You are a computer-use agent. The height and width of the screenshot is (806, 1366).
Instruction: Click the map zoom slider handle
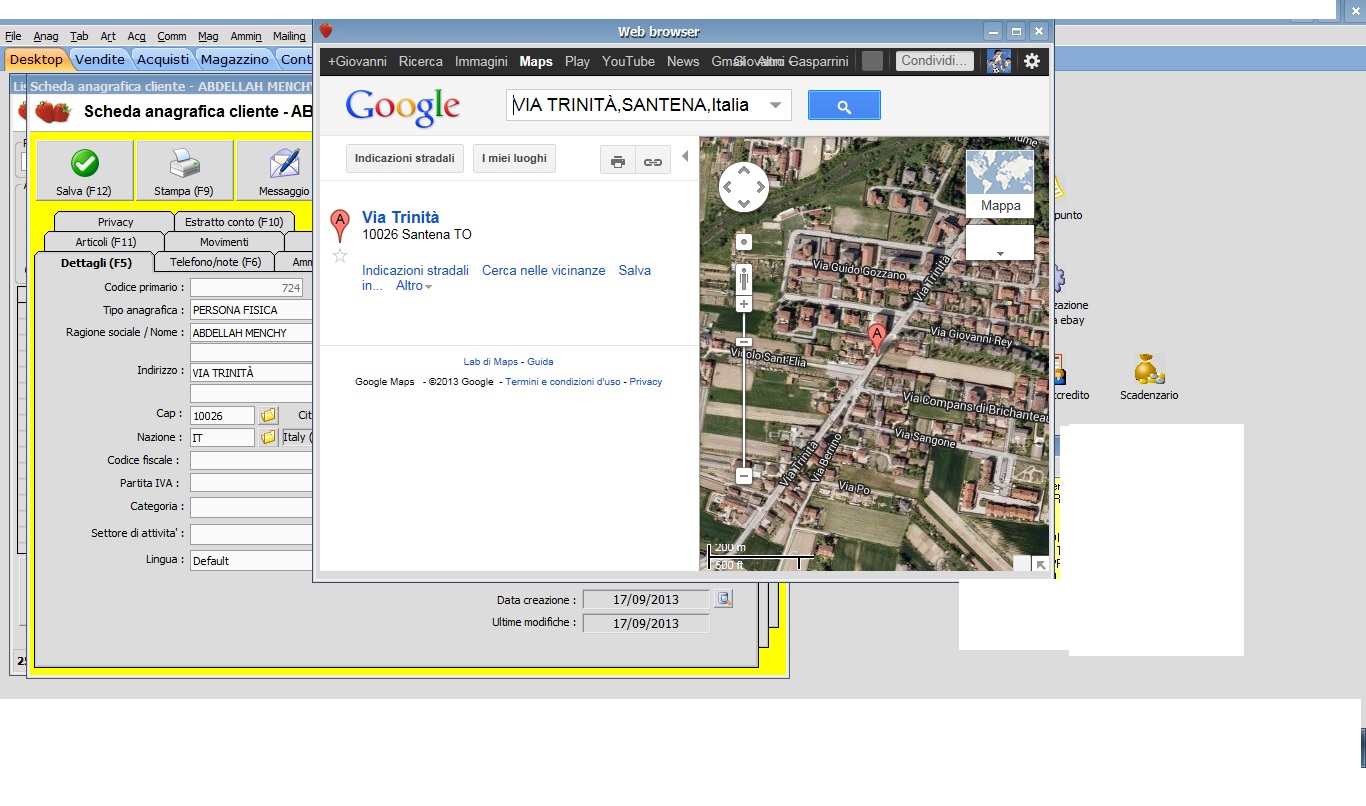pyautogui.click(x=744, y=342)
